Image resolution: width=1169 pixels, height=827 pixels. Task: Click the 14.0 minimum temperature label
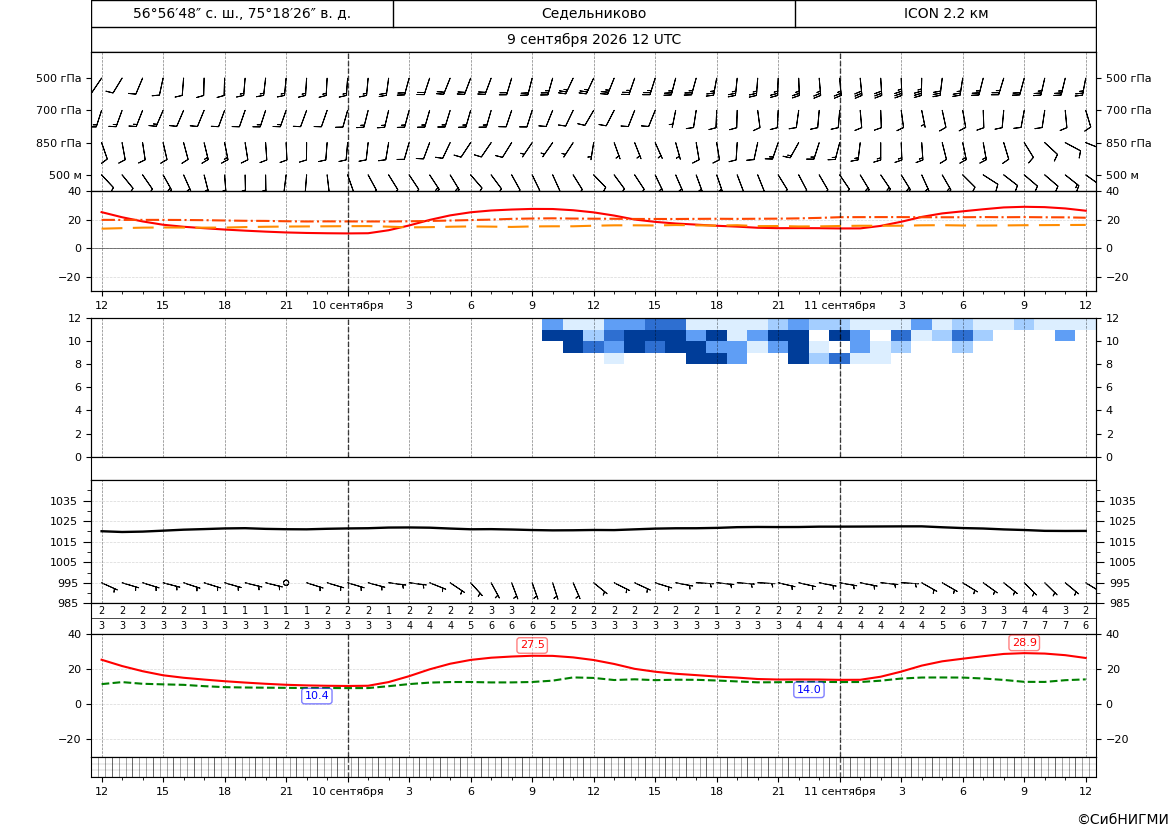808,689
